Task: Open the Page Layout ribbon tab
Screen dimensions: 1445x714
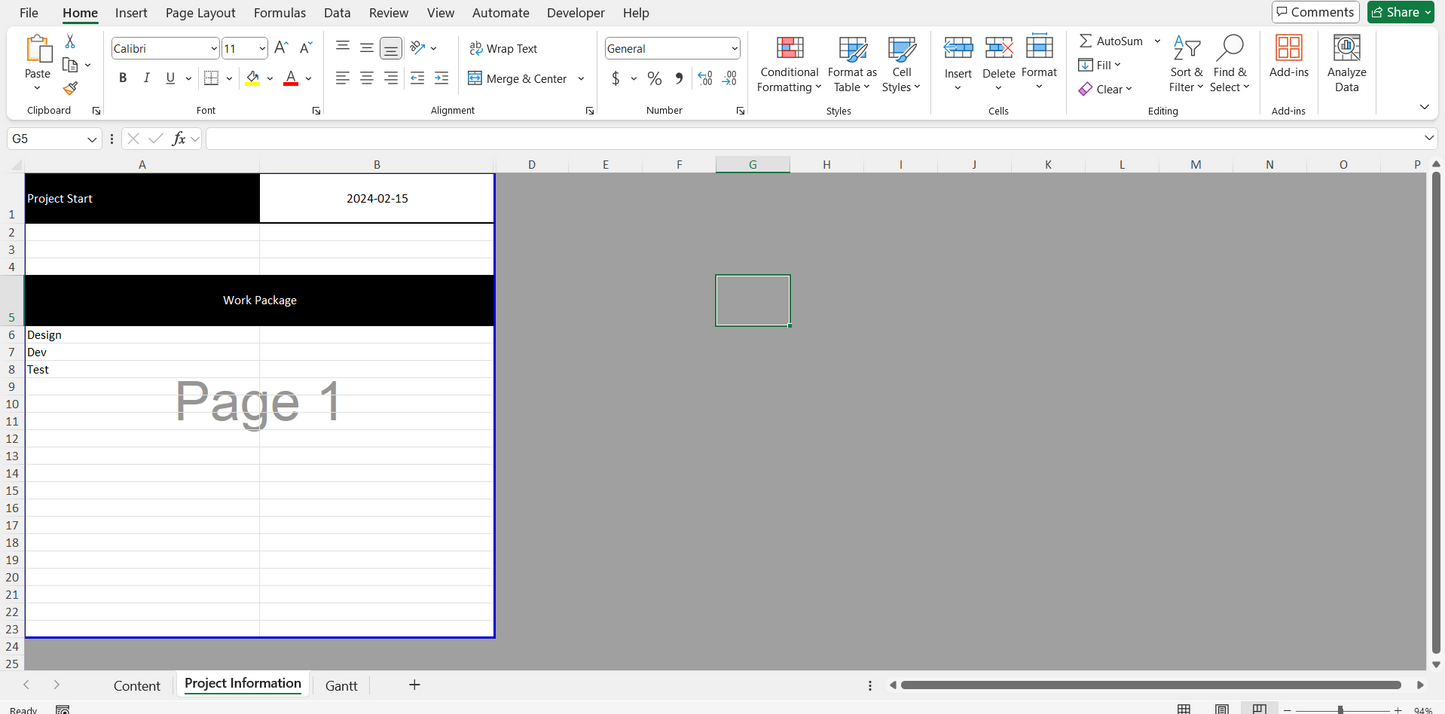Action: [200, 13]
